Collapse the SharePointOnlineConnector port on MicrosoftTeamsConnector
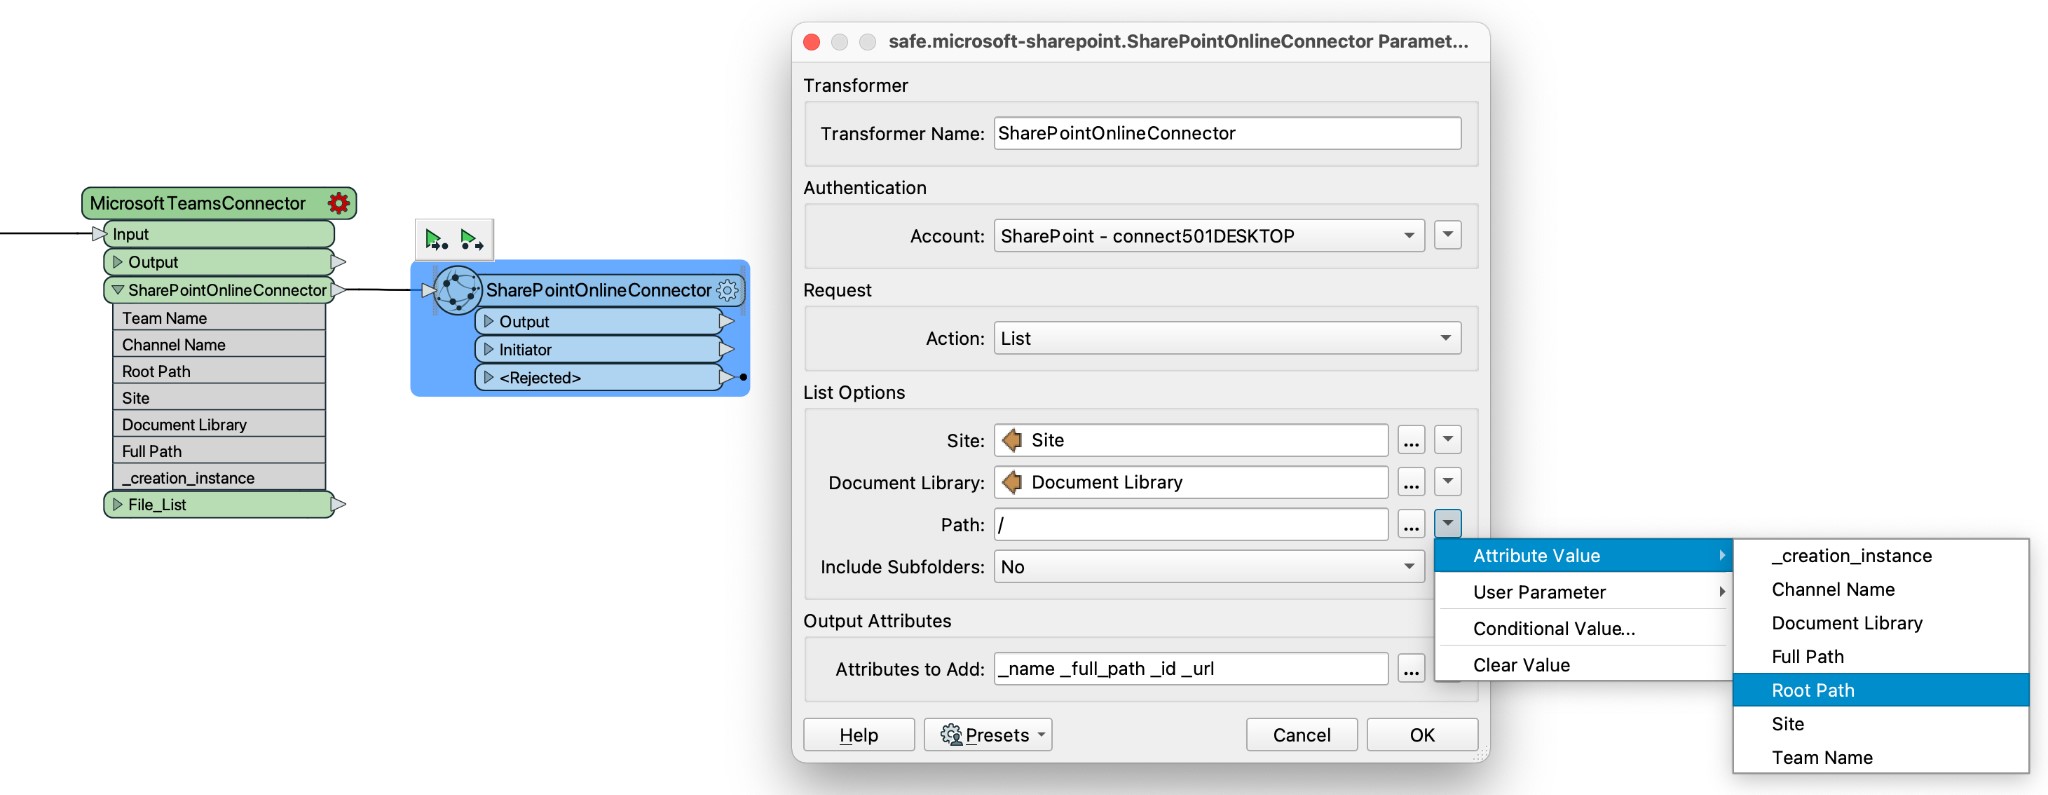This screenshot has height=795, width=2048. click(118, 290)
